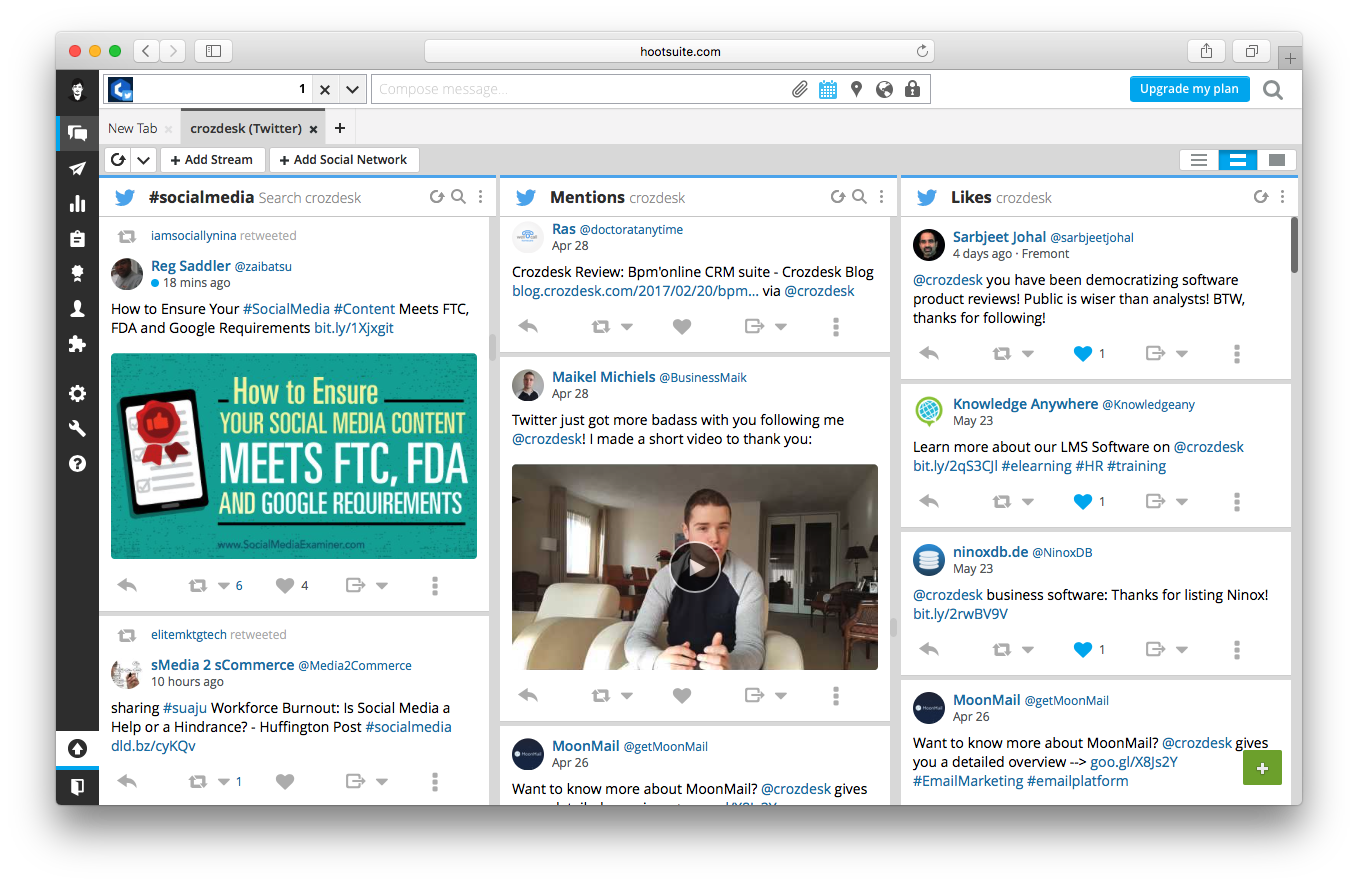Image resolution: width=1358 pixels, height=885 pixels.
Task: Open the Likes stream options menu
Action: click(x=1282, y=197)
